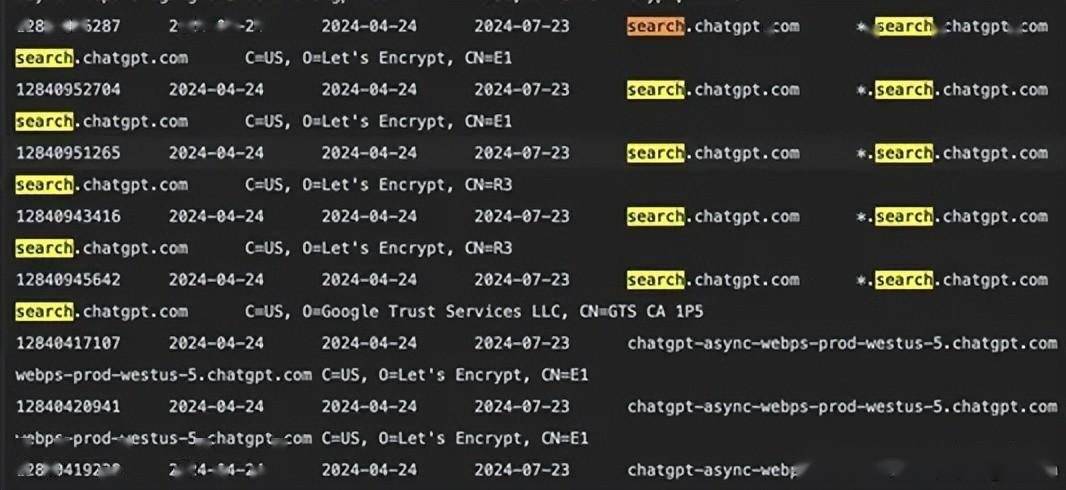Click search.chatgpt.com domain in row 12840951265
1066x490 pixels.
[x=713, y=153]
